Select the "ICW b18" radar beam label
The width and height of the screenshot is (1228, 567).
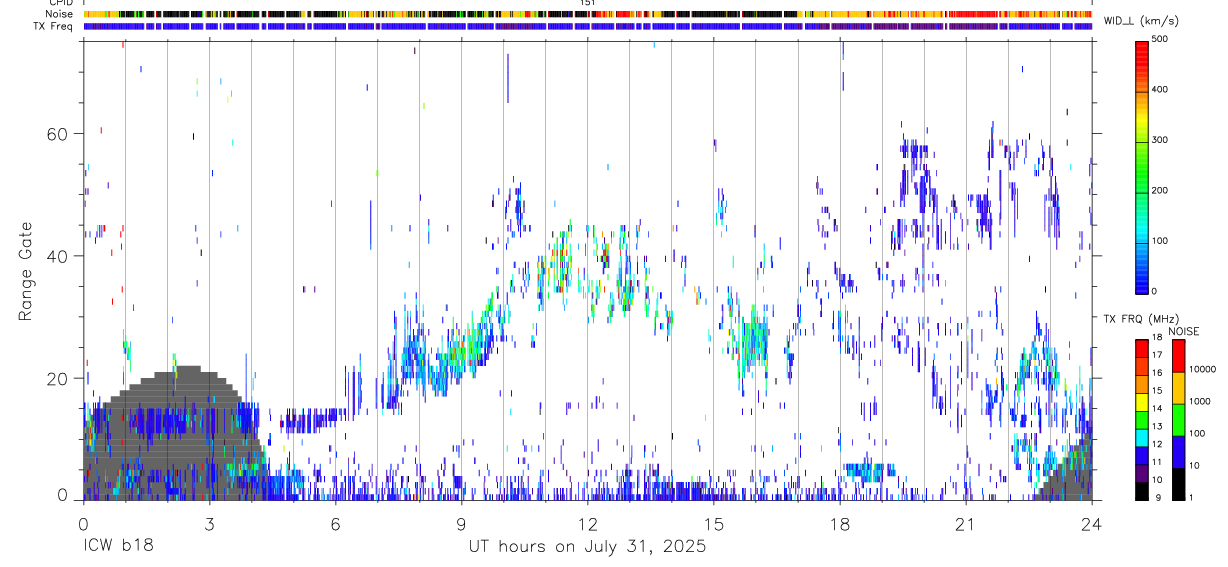118,547
